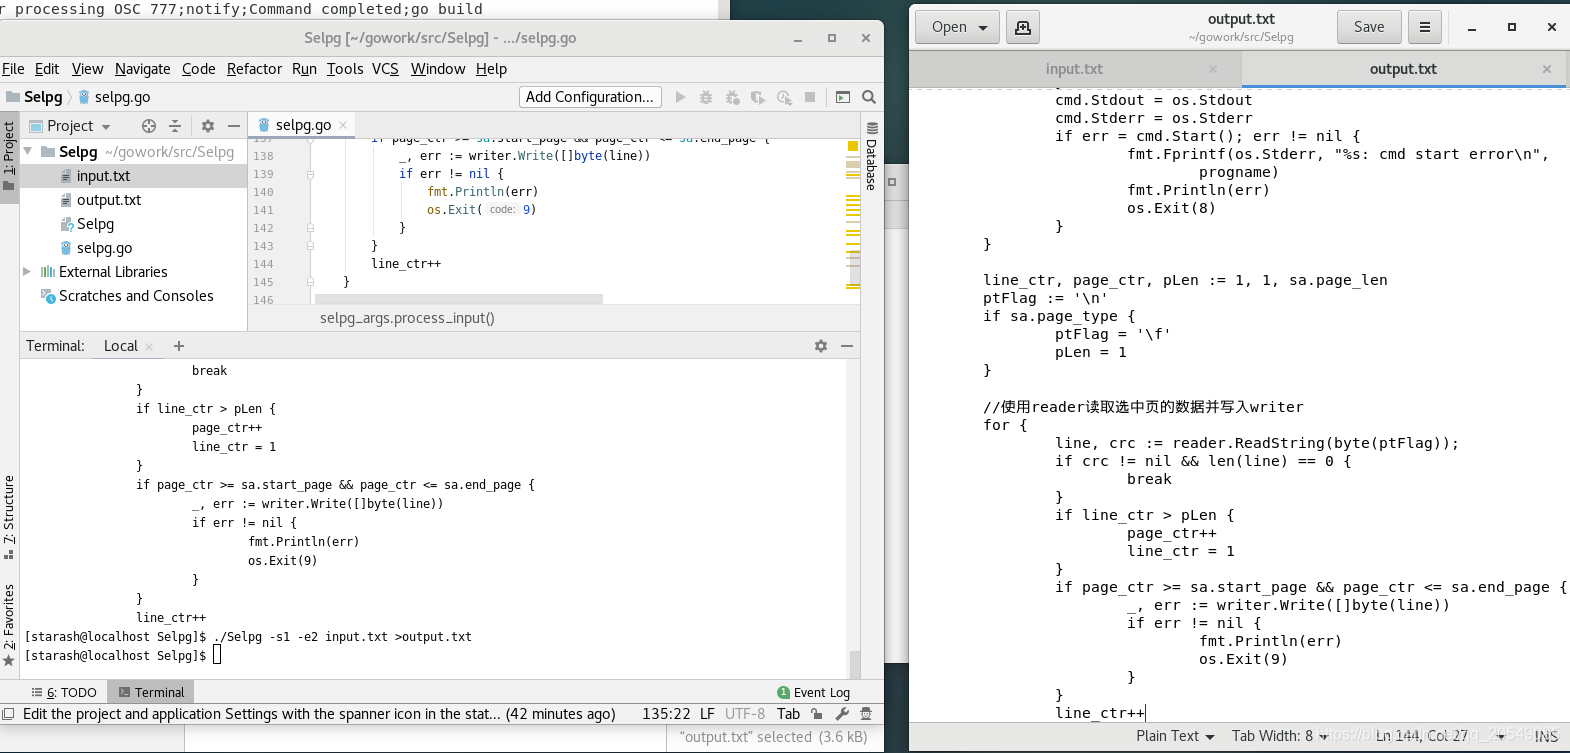Open Project panel gear settings

pos(208,126)
